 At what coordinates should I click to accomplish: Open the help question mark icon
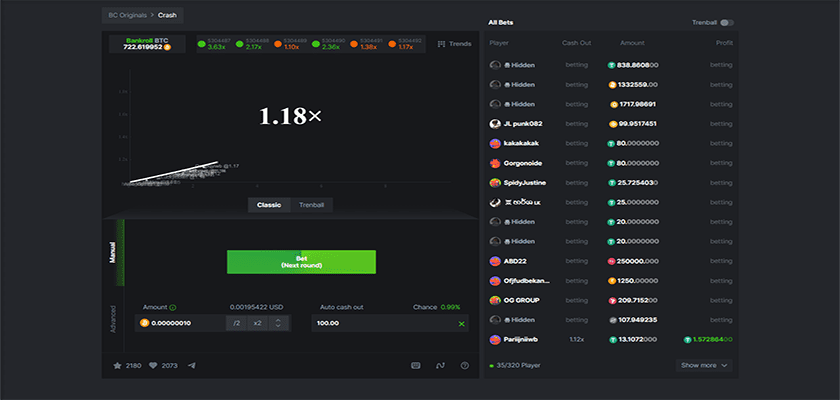465,366
